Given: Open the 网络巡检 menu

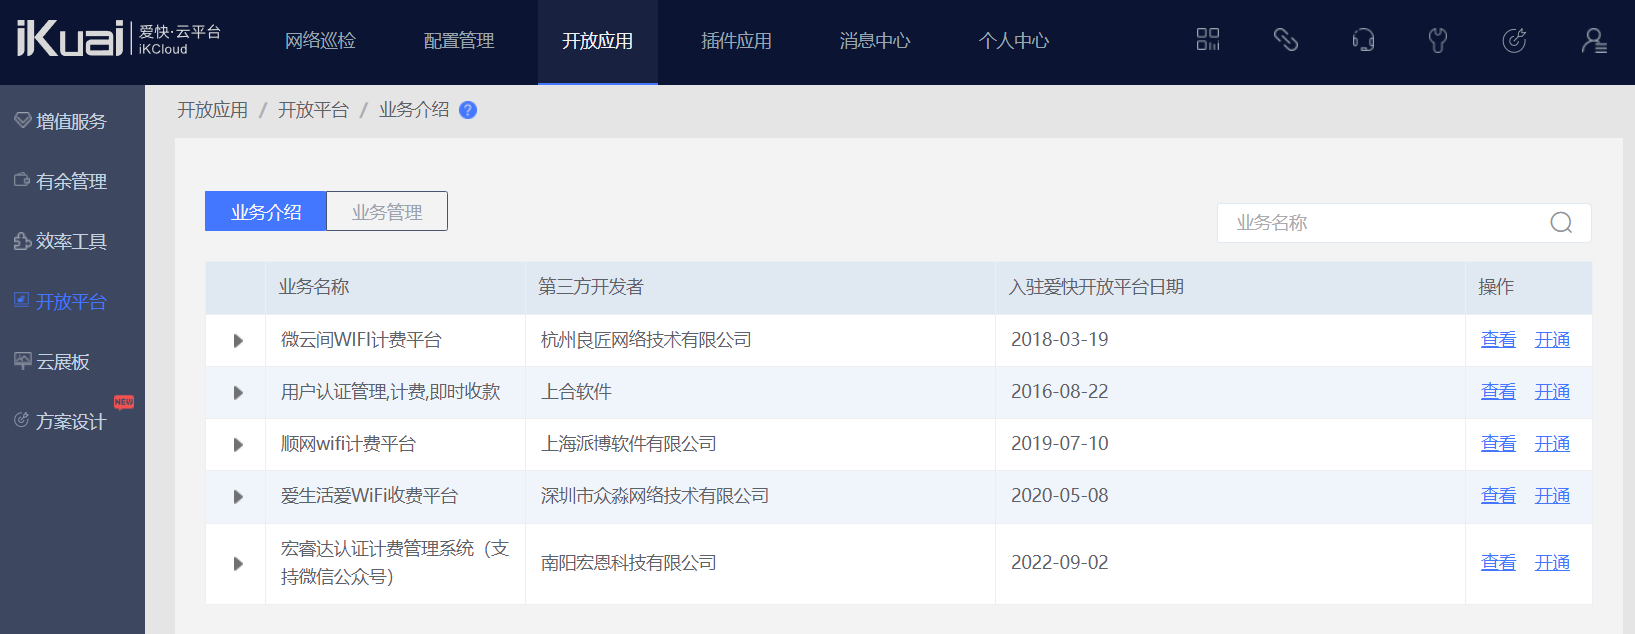Looking at the screenshot, I should click(x=320, y=41).
